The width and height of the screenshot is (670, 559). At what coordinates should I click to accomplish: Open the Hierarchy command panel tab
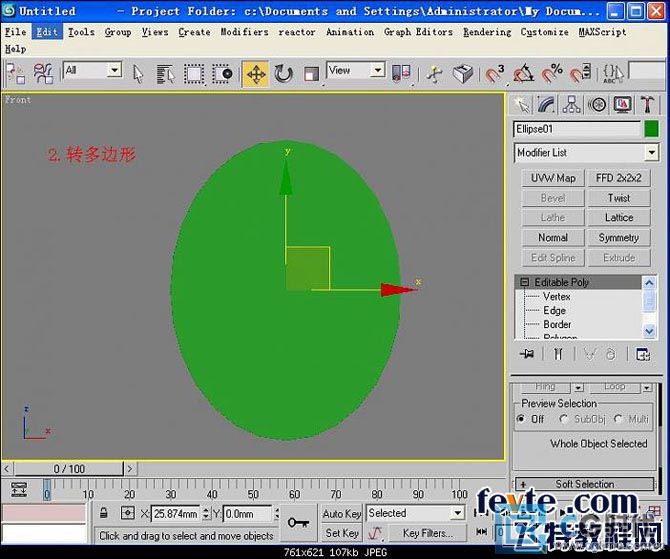[572, 104]
